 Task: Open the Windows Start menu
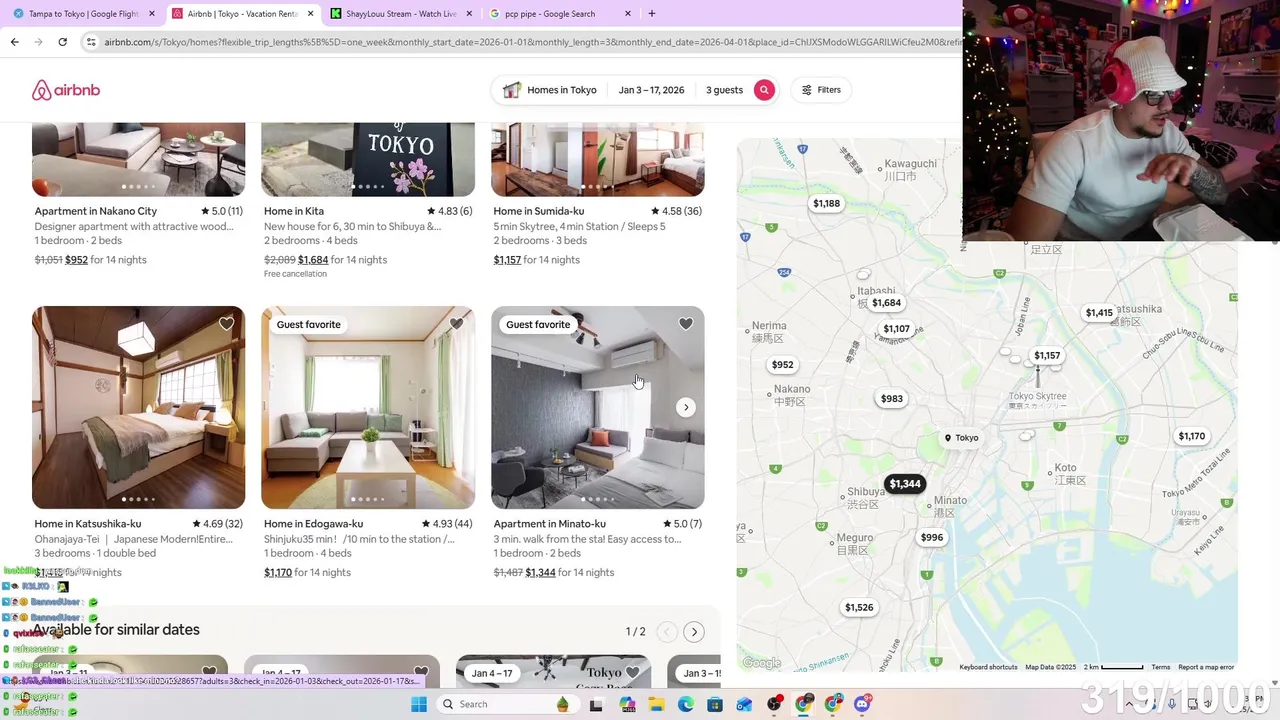(x=419, y=704)
